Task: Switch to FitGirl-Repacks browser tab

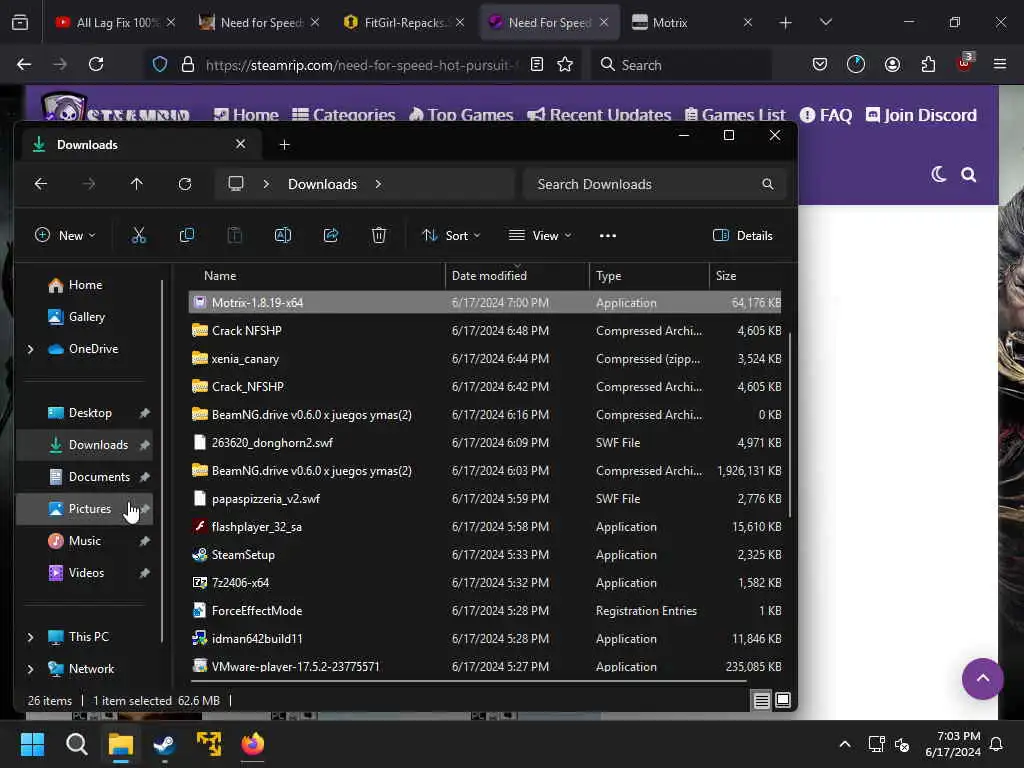Action: point(404,22)
